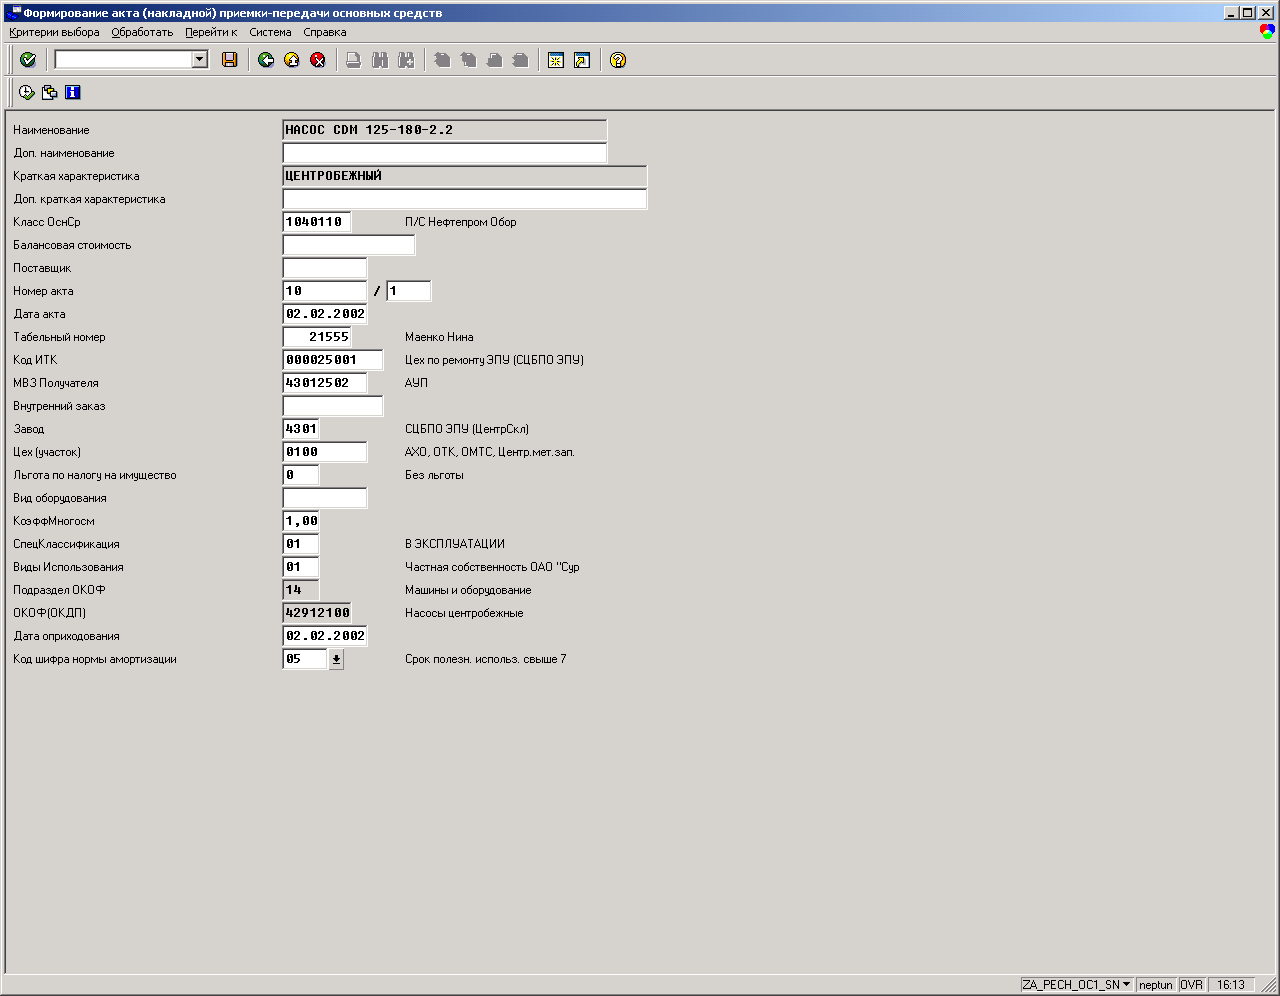
Task: Open the Справка menu
Action: pos(325,32)
